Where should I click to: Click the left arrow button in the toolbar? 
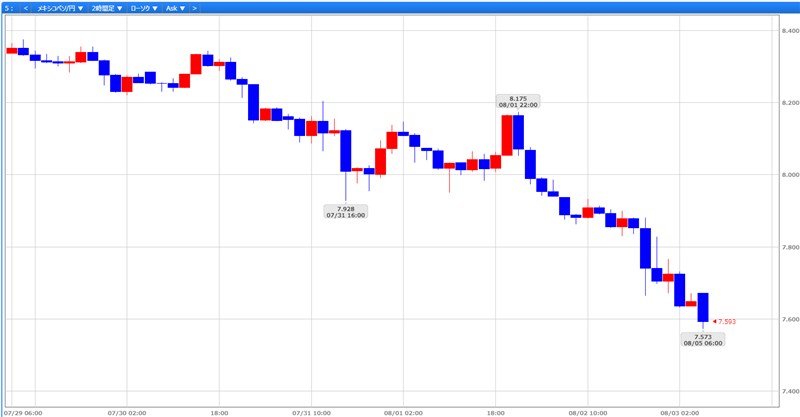[25, 8]
